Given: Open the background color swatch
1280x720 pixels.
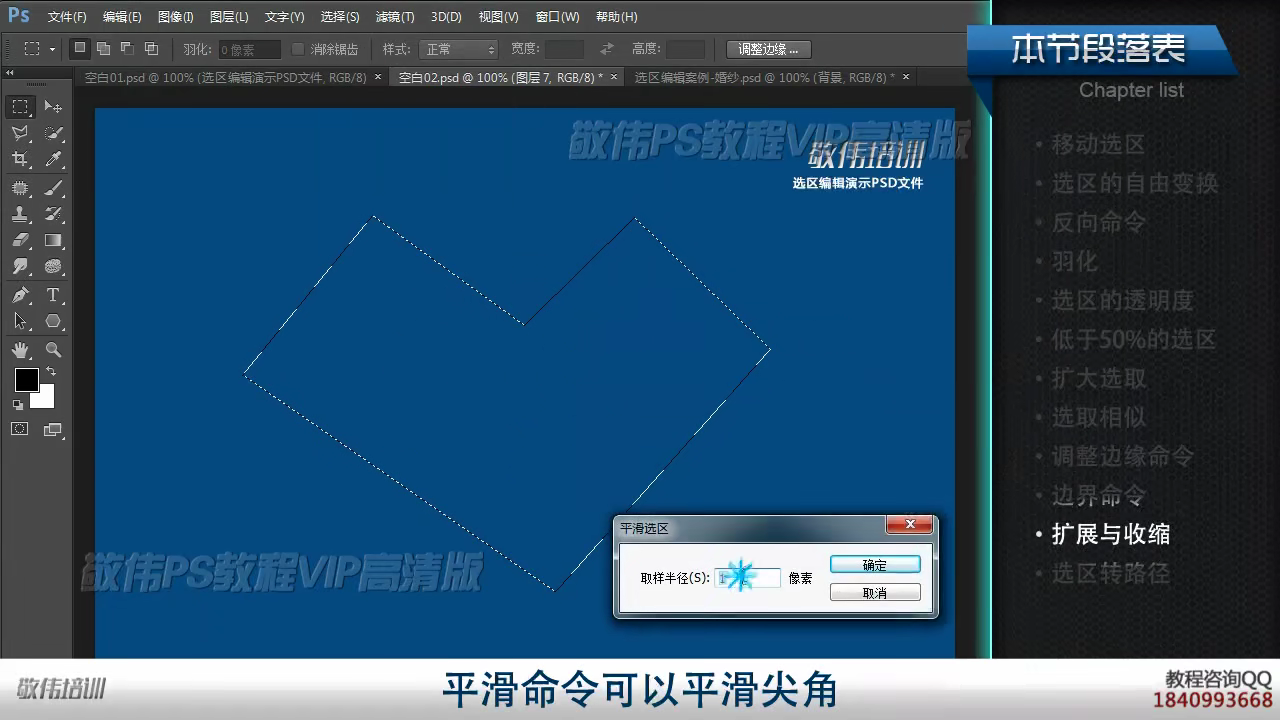Looking at the screenshot, I should click(45, 399).
